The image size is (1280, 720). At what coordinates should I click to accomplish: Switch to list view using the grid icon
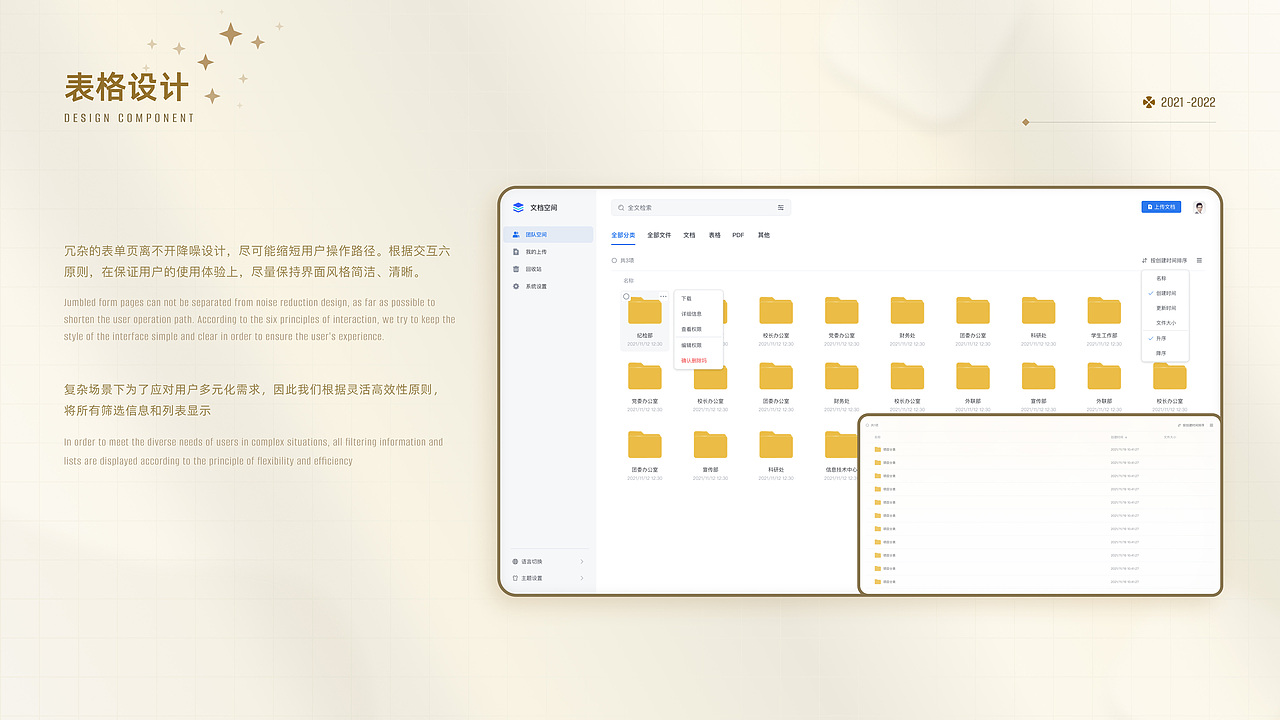[x=1199, y=261]
